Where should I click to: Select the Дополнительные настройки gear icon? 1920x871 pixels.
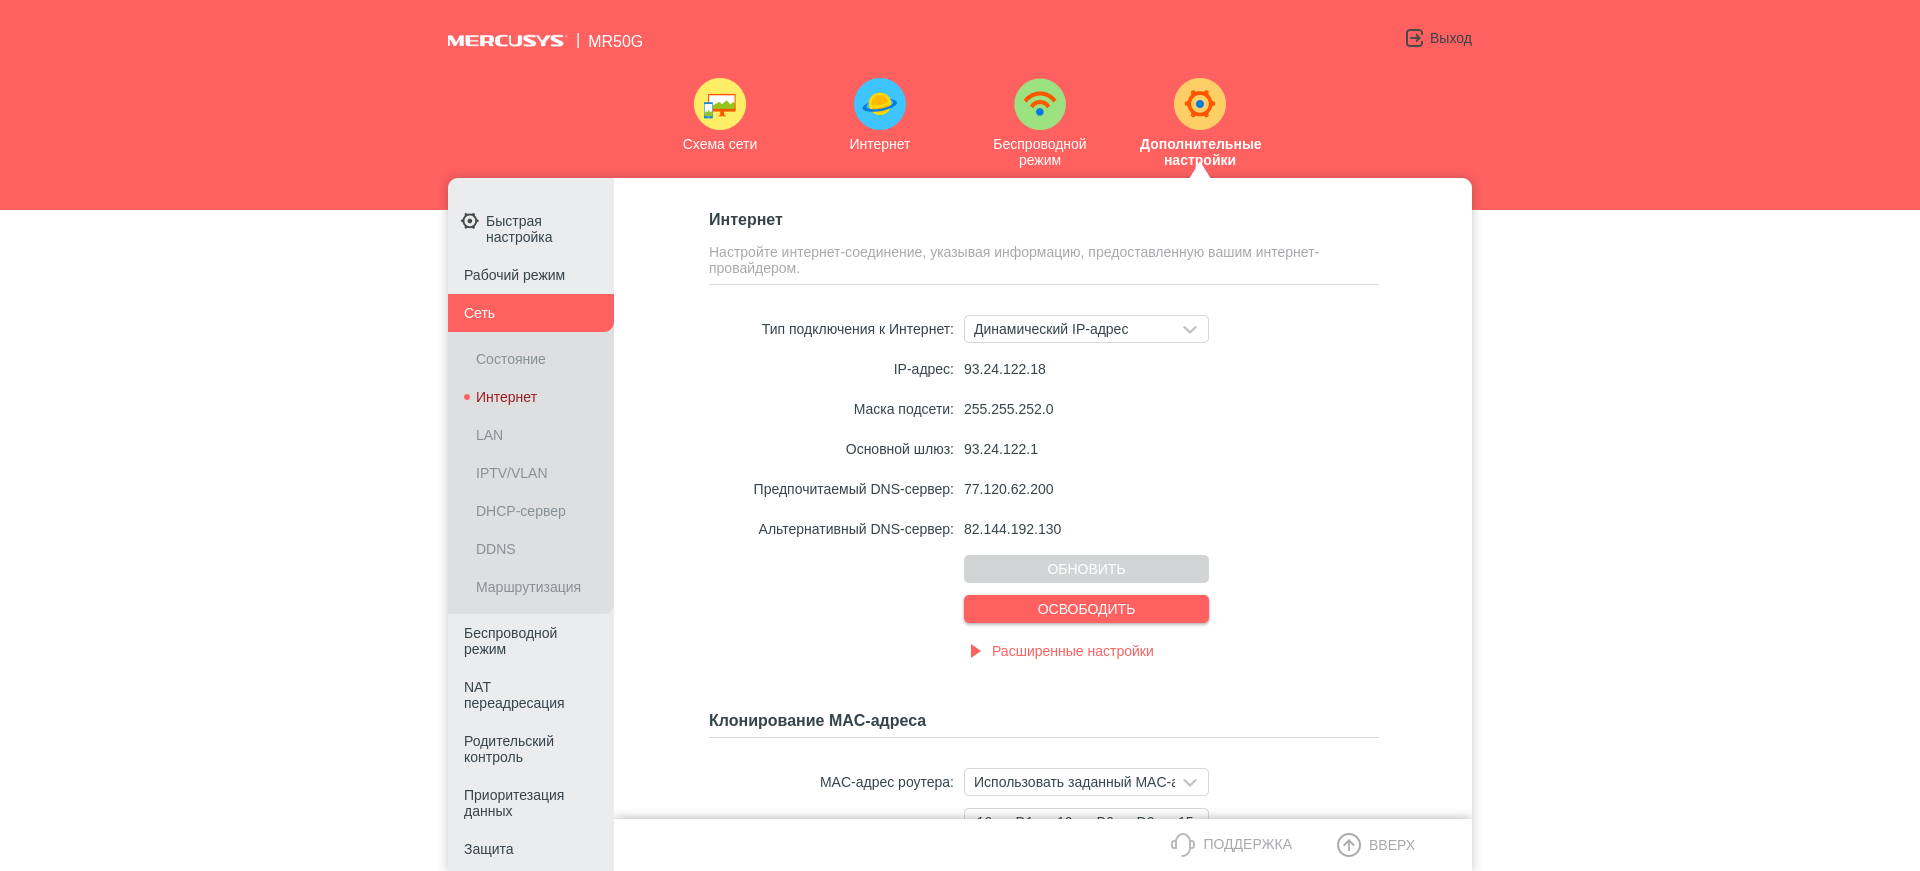coord(1199,104)
